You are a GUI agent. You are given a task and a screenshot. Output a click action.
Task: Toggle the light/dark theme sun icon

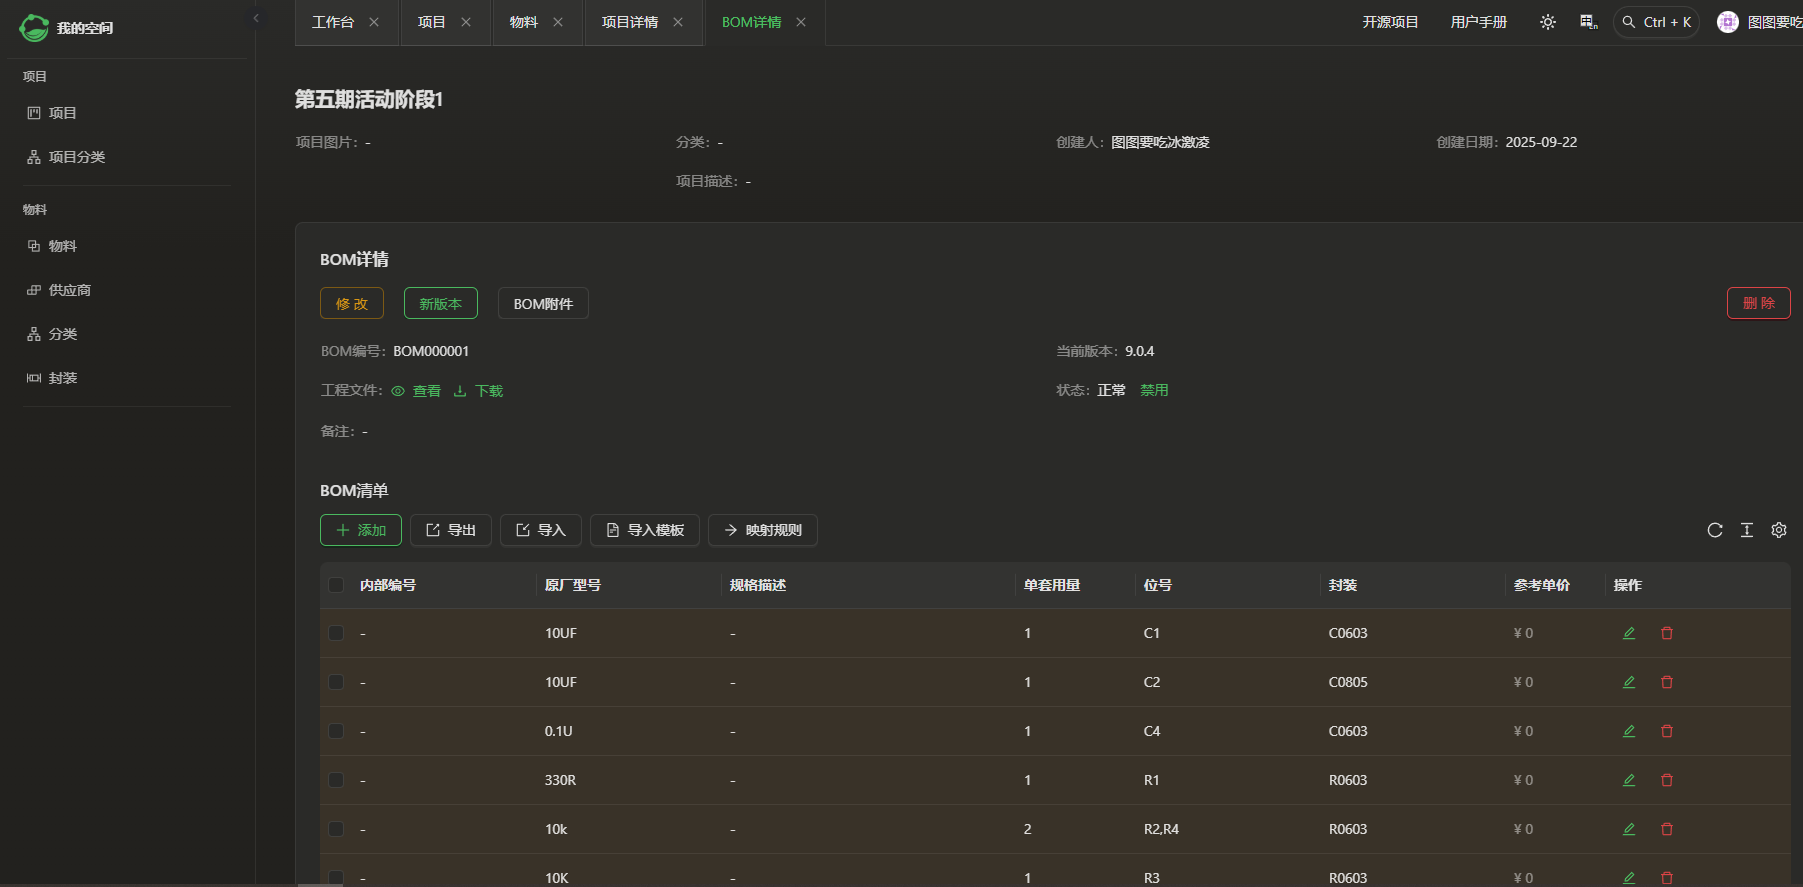(x=1547, y=22)
